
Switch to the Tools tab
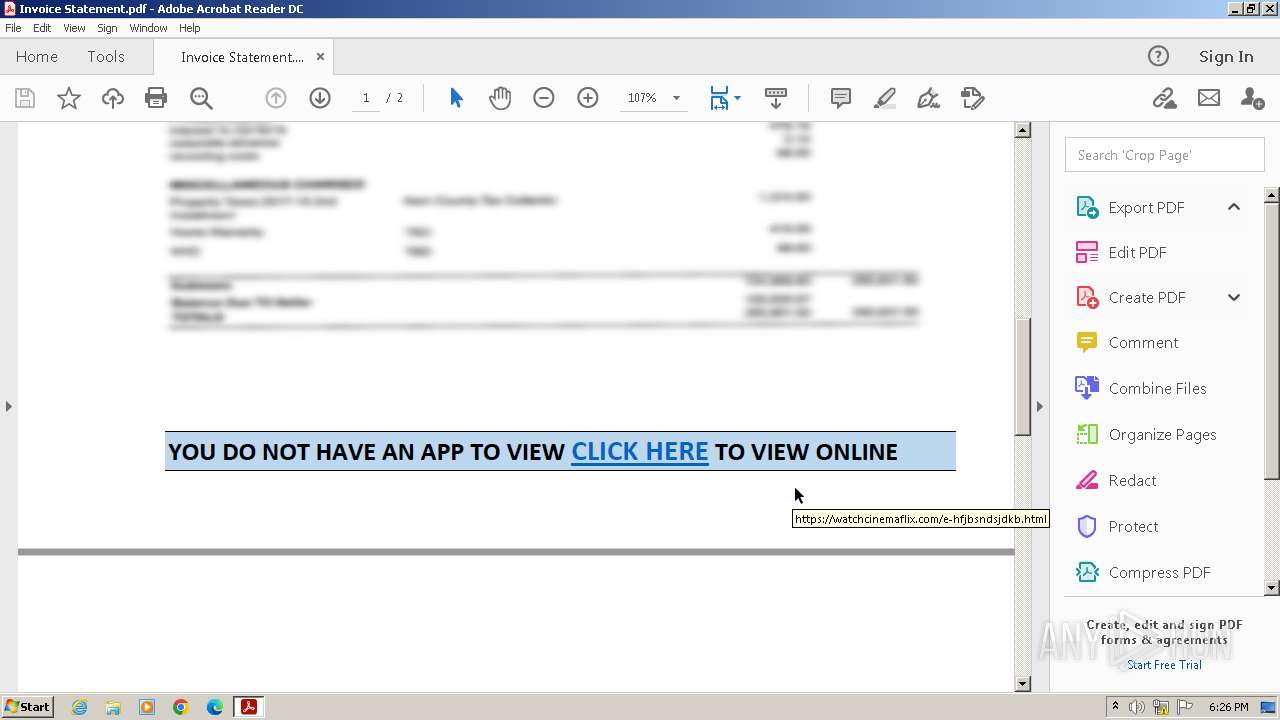pos(106,56)
